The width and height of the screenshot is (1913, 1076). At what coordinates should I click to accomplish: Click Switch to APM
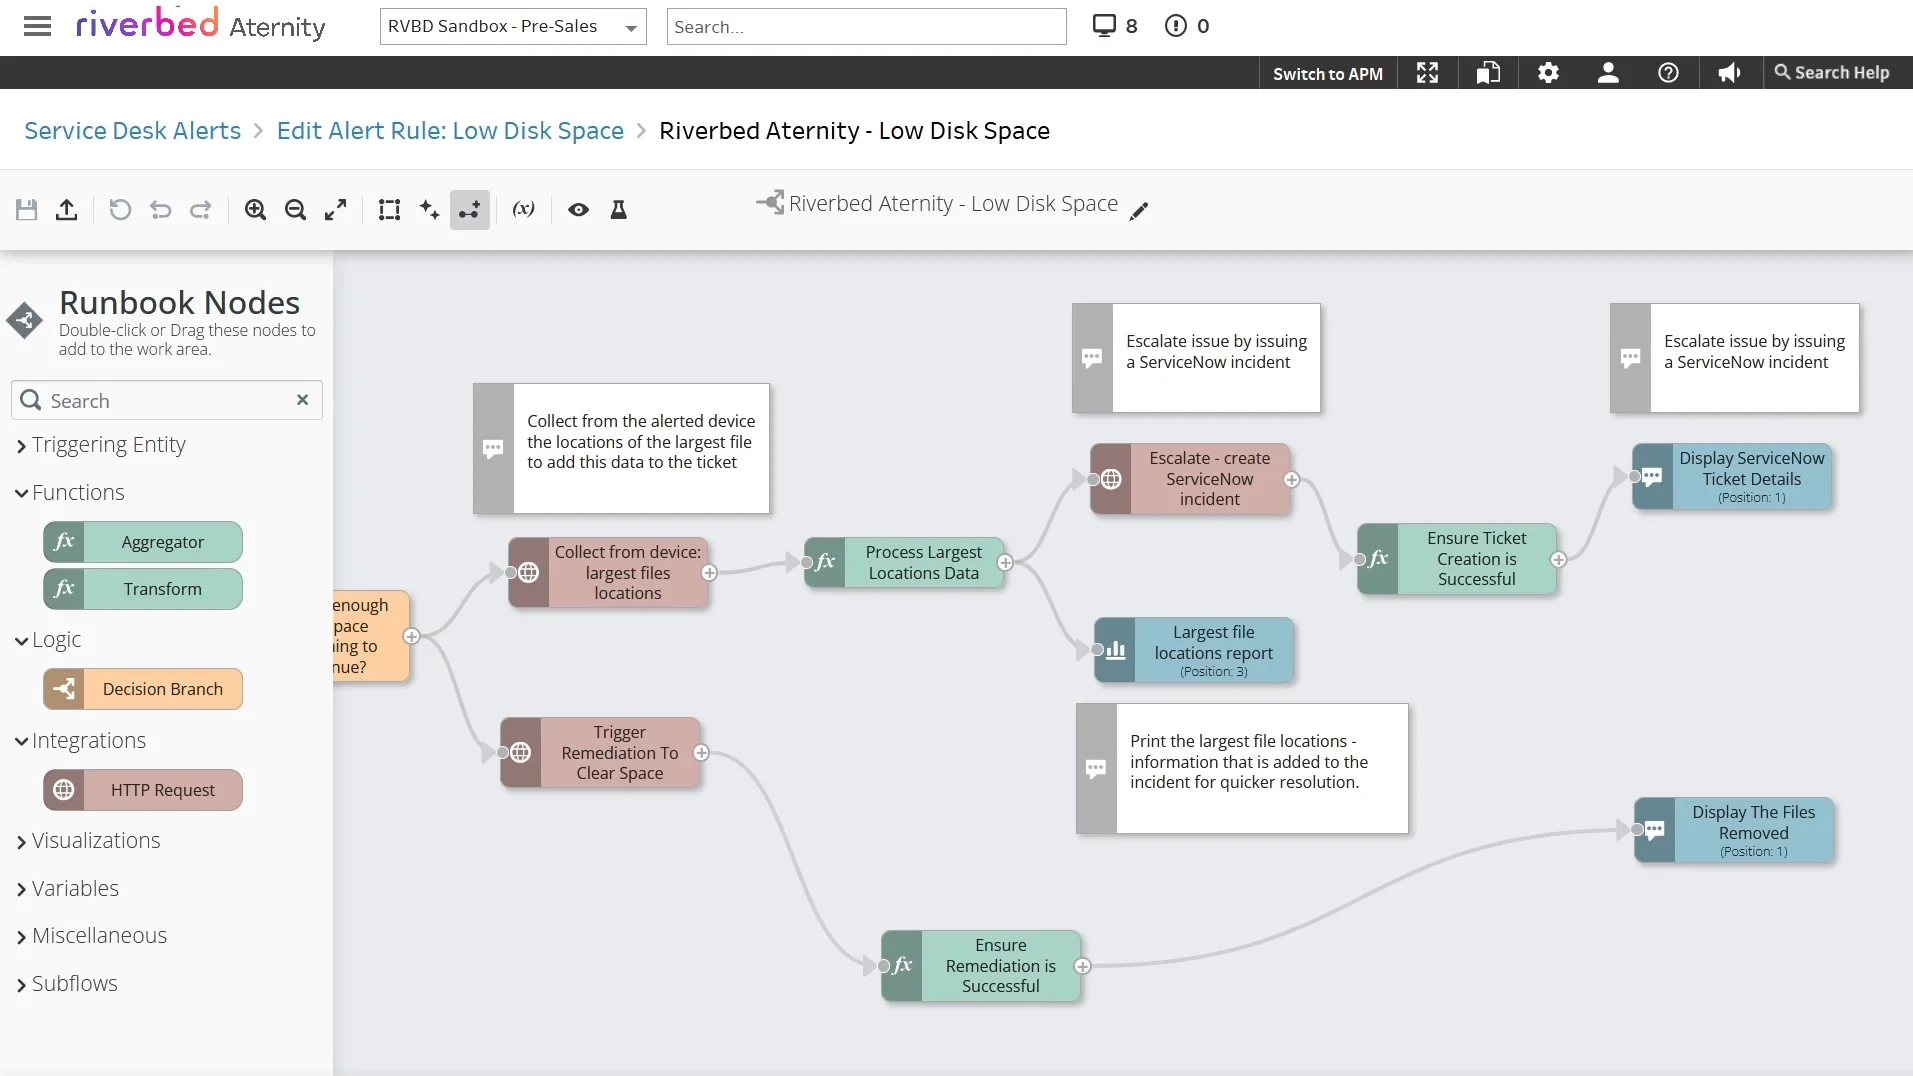1327,73
